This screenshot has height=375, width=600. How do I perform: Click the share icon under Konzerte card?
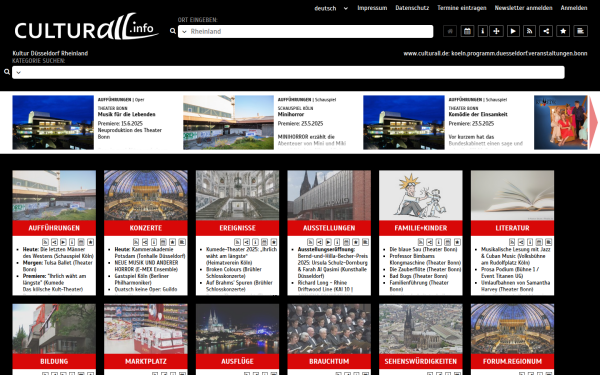tap(145, 242)
